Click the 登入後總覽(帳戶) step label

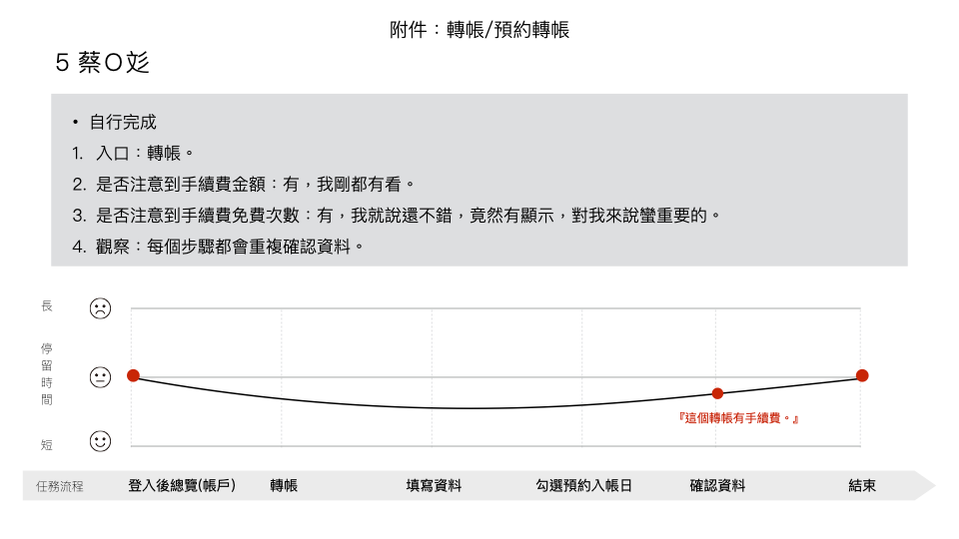click(182, 486)
